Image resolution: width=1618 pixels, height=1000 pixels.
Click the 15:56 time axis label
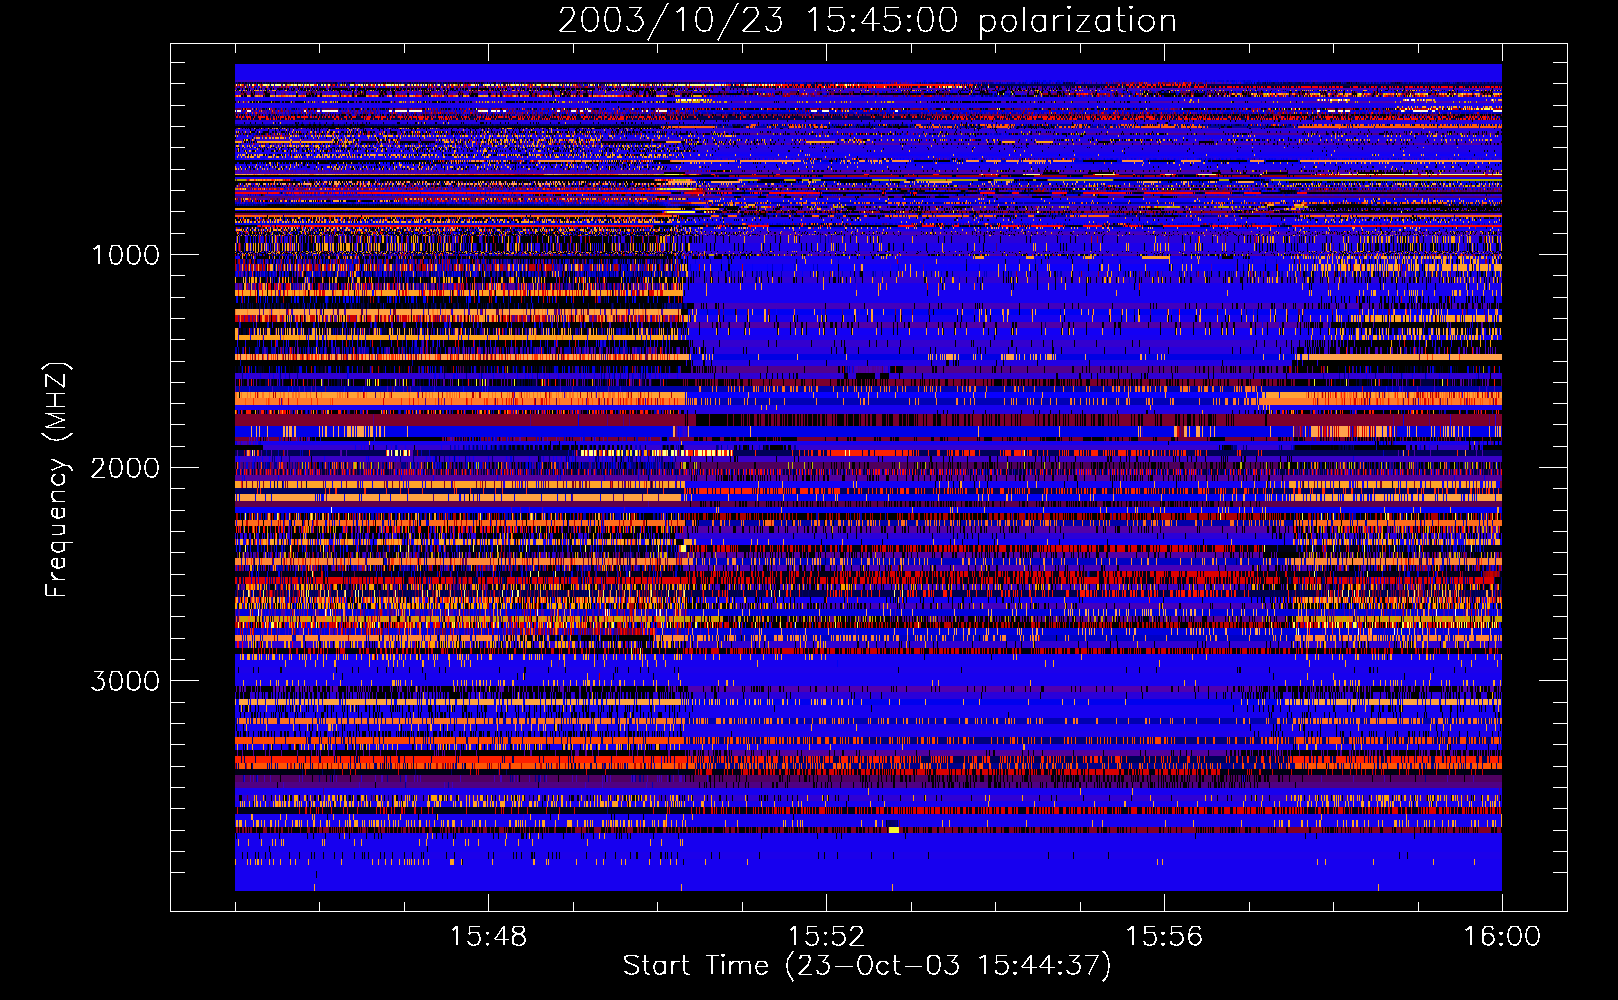point(1164,937)
